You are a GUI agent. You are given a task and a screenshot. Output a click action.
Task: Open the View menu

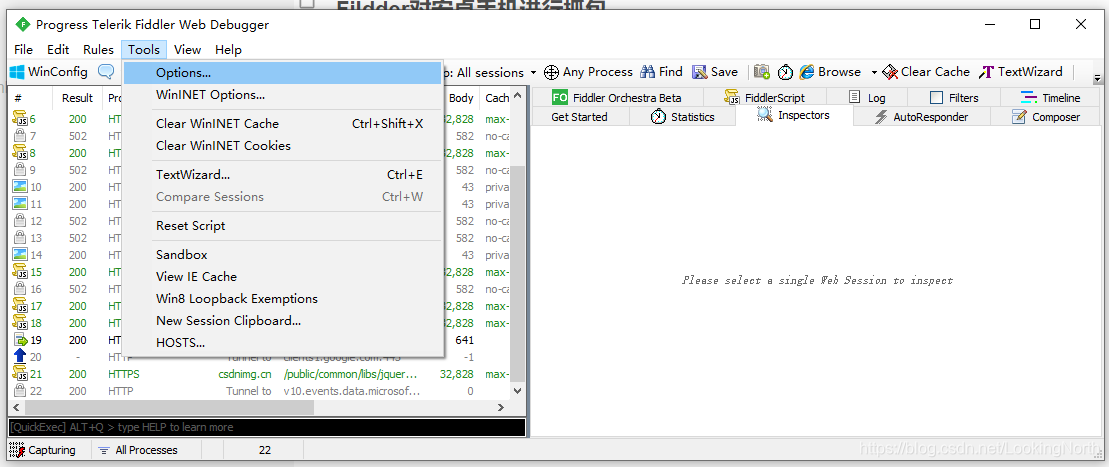pyautogui.click(x=187, y=50)
